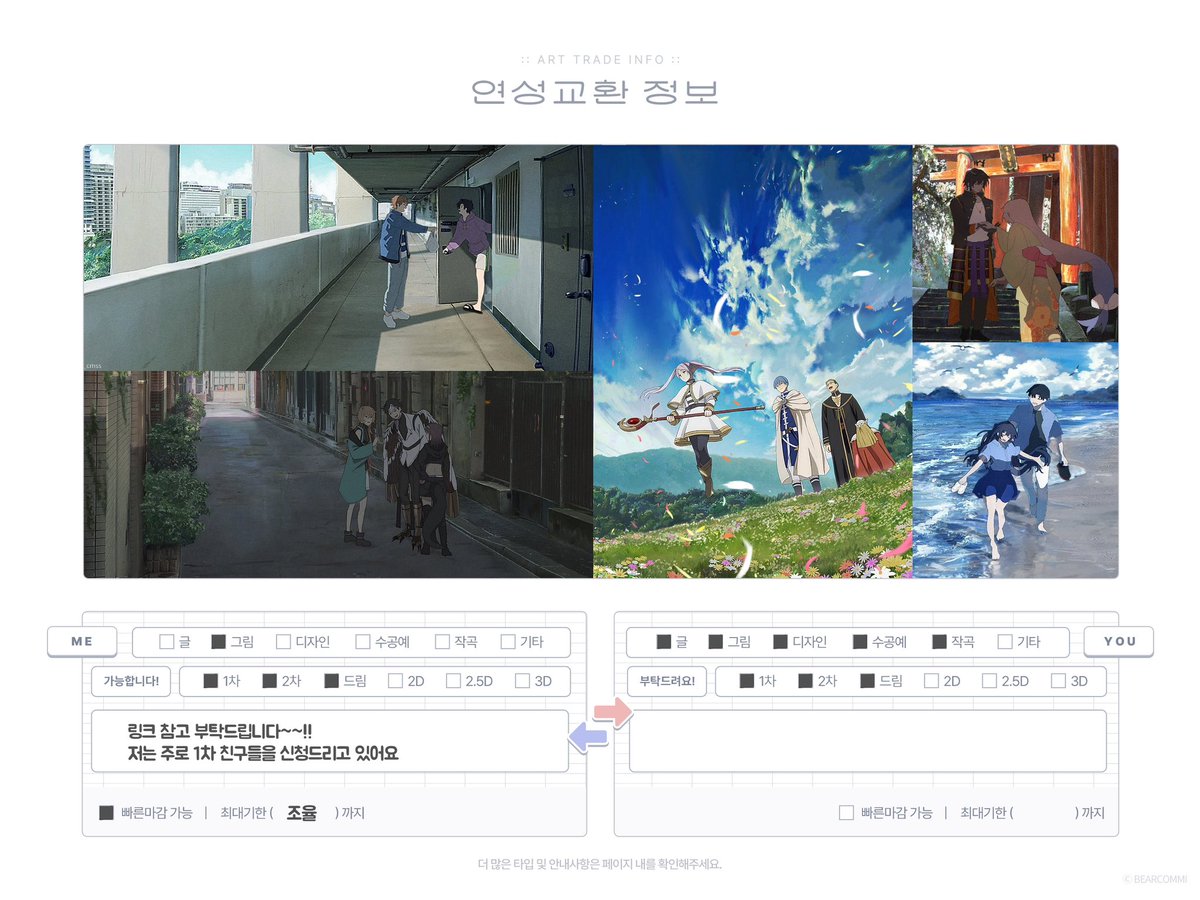Uncheck the YOU 글 checkbox
The width and height of the screenshot is (1200, 900).
point(663,642)
